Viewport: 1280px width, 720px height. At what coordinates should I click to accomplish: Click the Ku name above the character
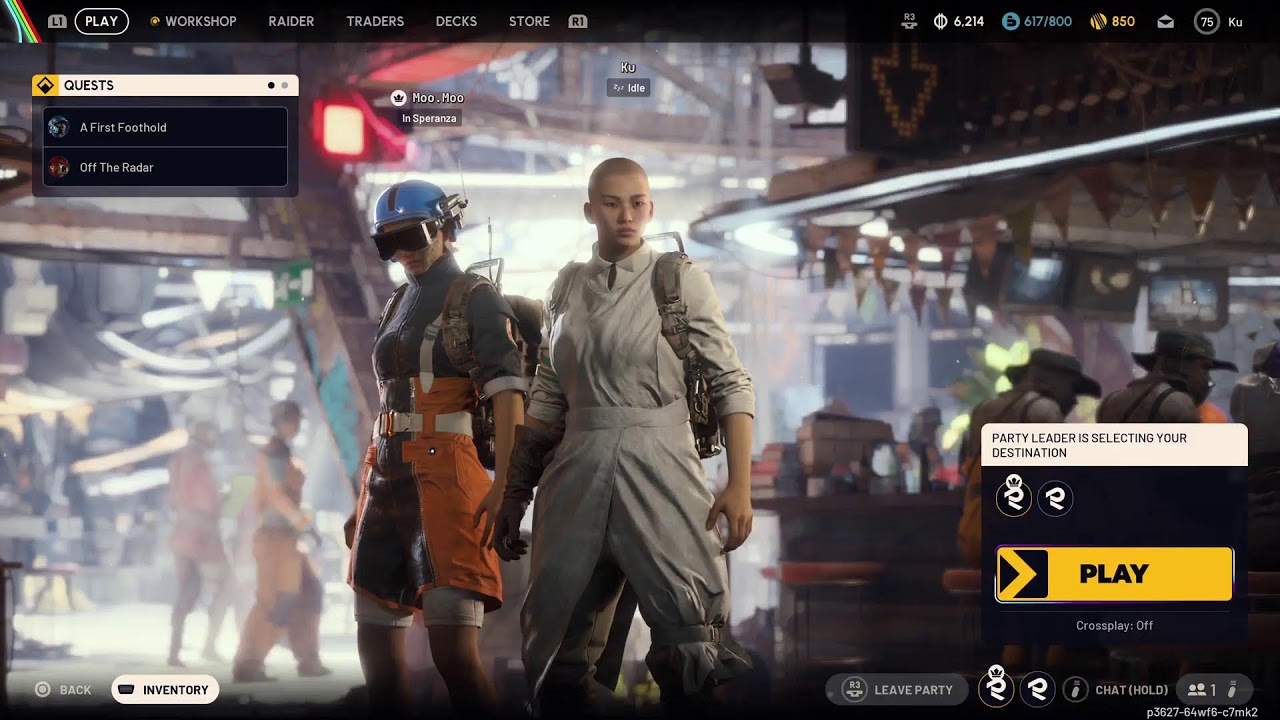628,68
